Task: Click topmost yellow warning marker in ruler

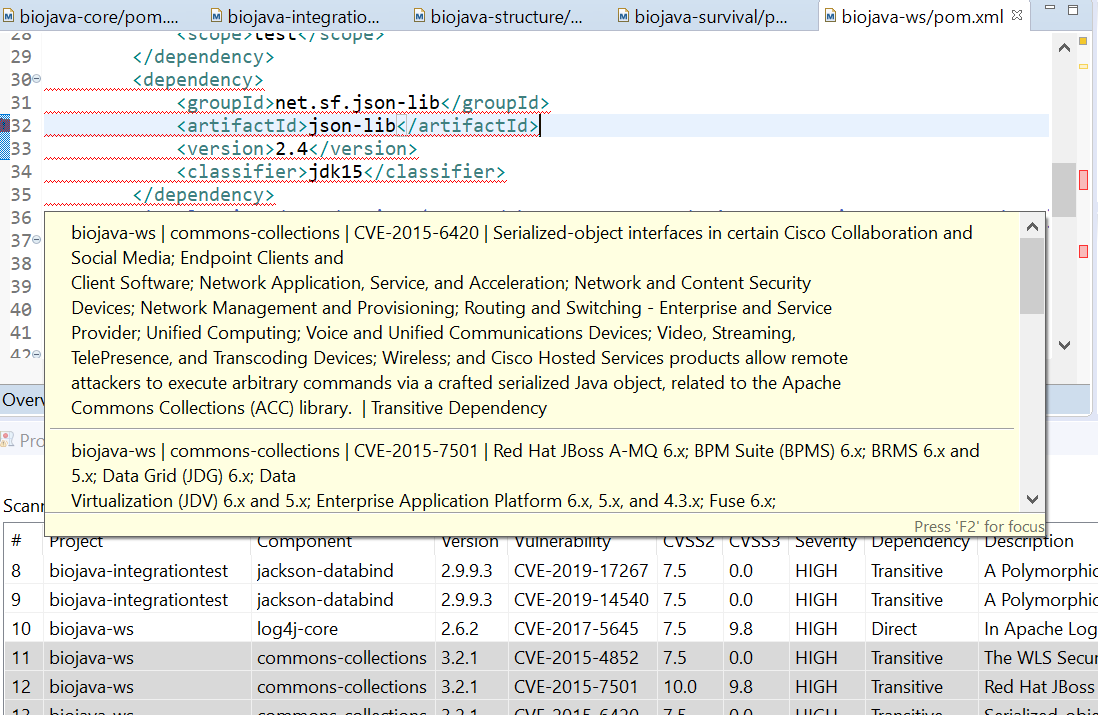Action: [x=1083, y=41]
